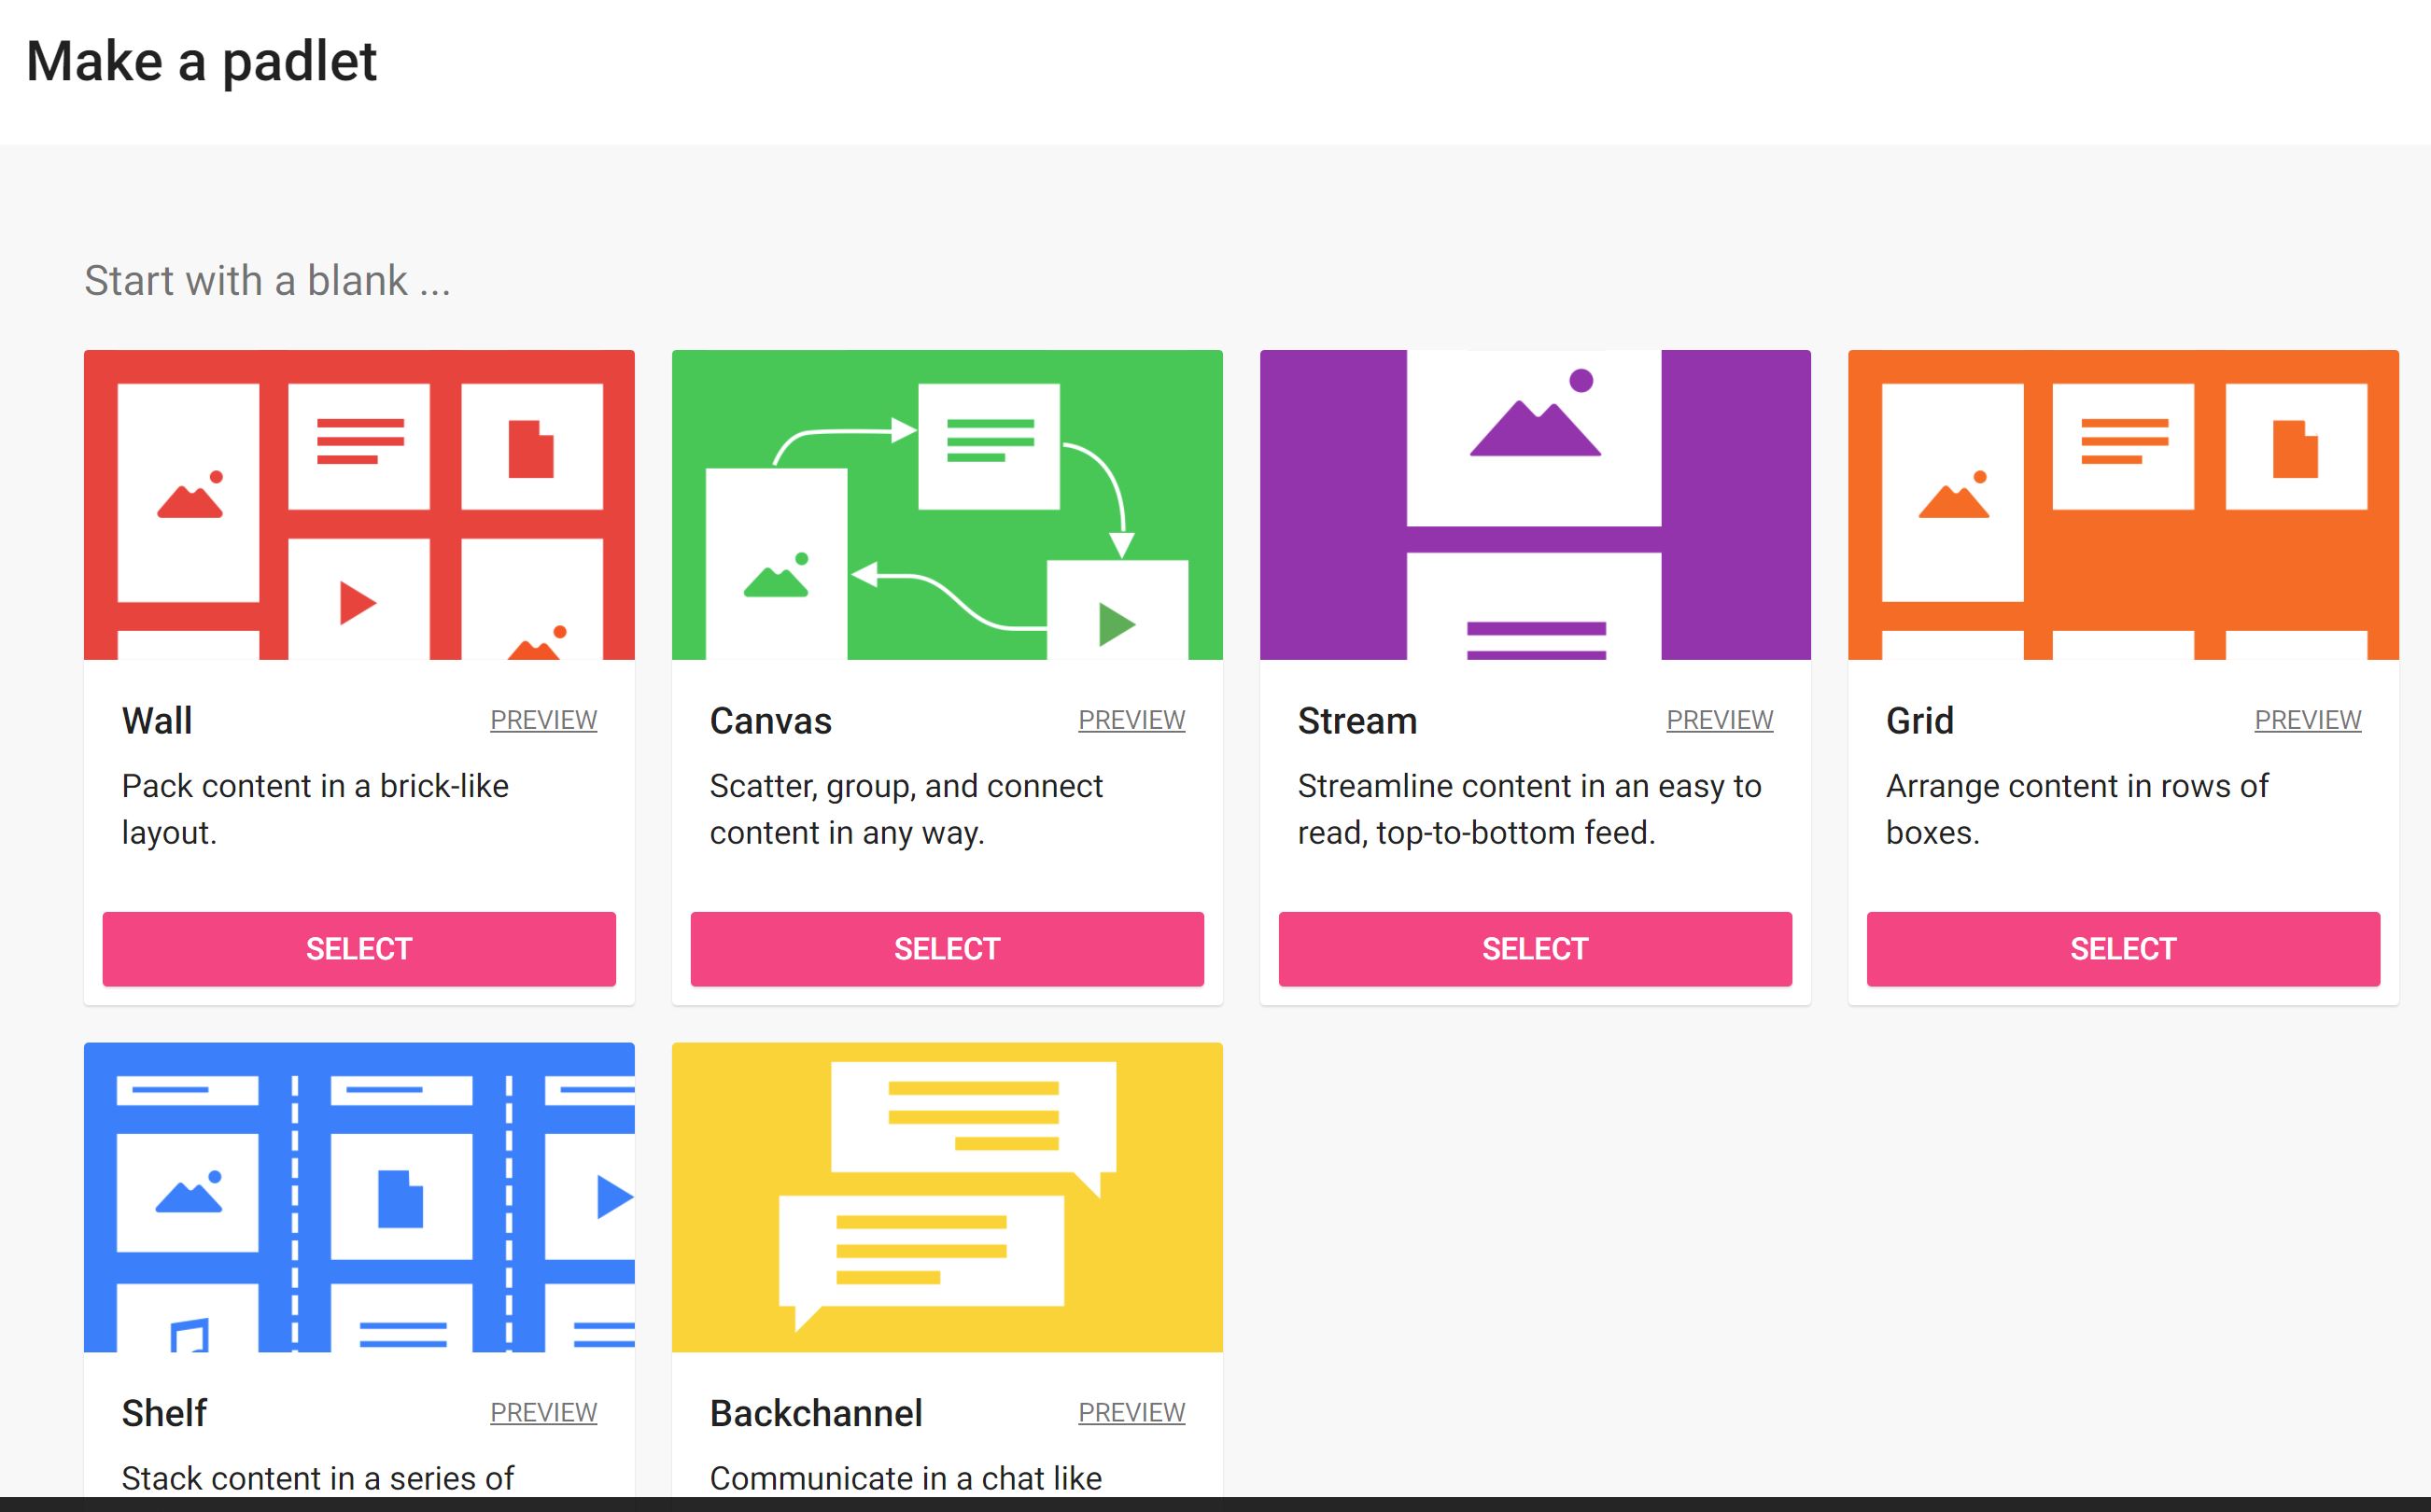2431x1512 pixels.
Task: Preview the Stream layout
Action: [1719, 720]
